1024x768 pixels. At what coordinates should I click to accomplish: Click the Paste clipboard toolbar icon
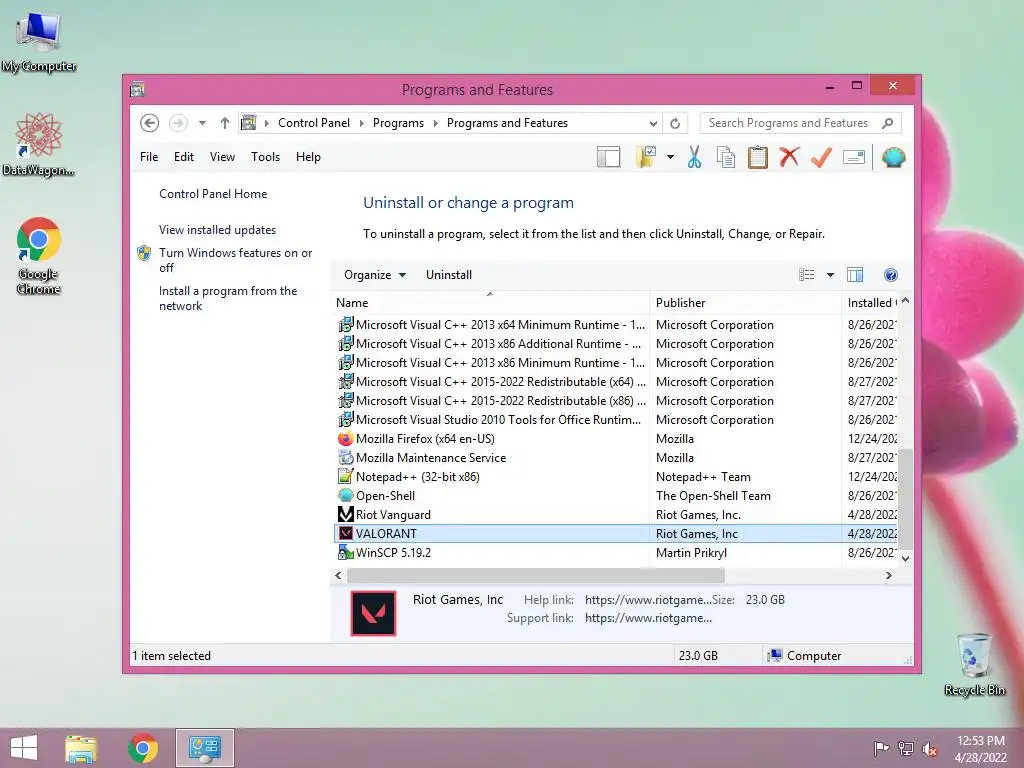tap(758, 157)
